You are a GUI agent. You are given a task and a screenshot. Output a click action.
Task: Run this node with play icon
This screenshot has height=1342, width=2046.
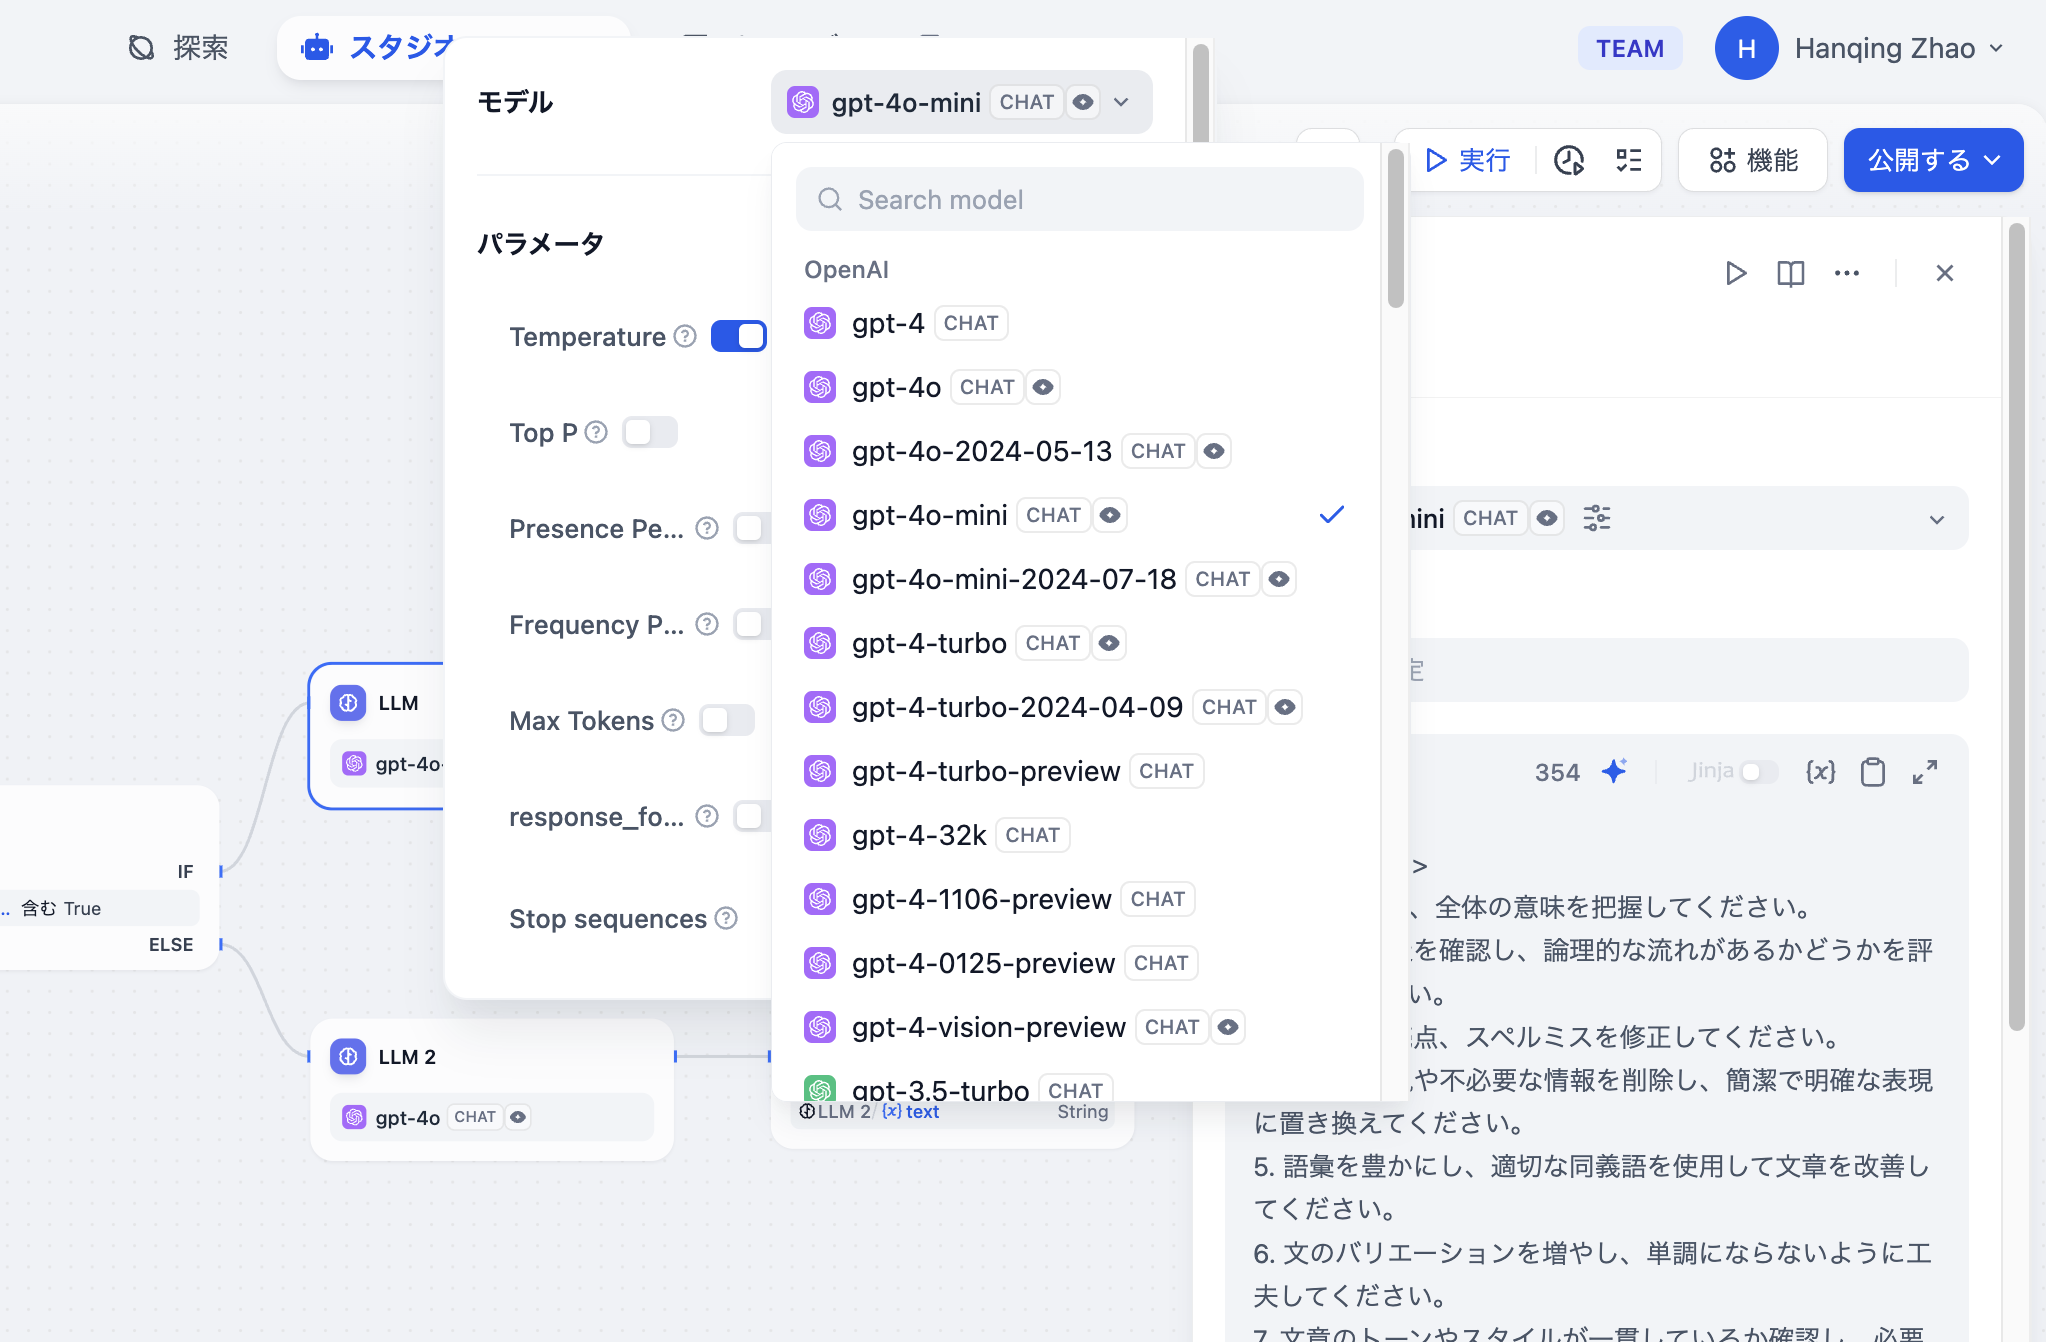[1735, 273]
